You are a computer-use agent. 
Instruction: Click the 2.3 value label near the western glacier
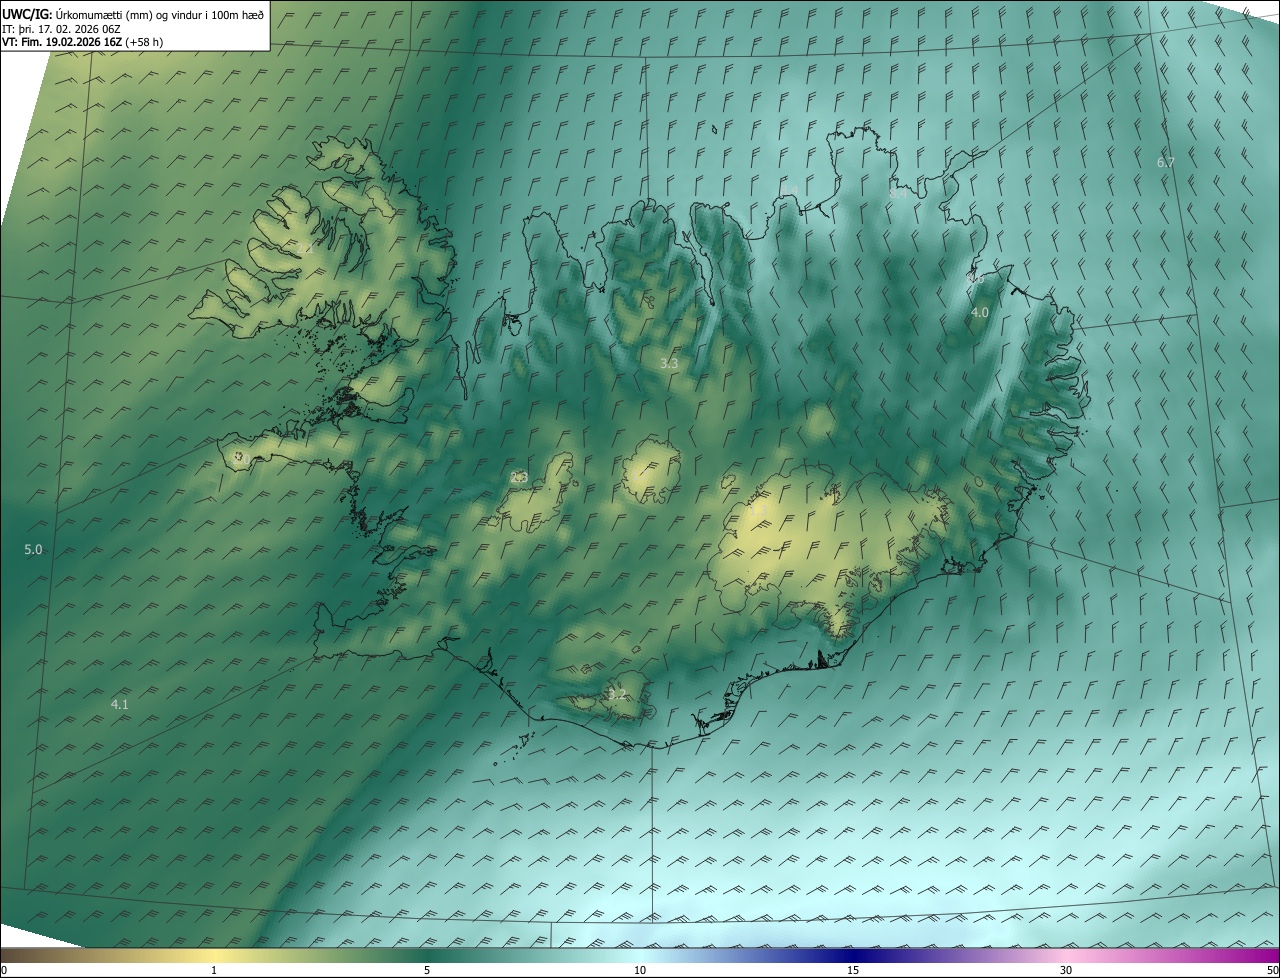tap(519, 478)
